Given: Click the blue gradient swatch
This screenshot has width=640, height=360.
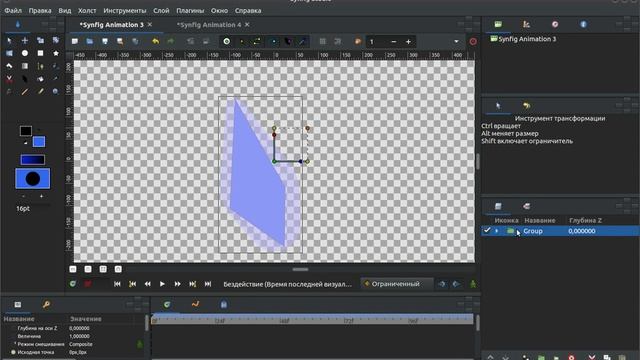Looking at the screenshot, I should click(33, 160).
